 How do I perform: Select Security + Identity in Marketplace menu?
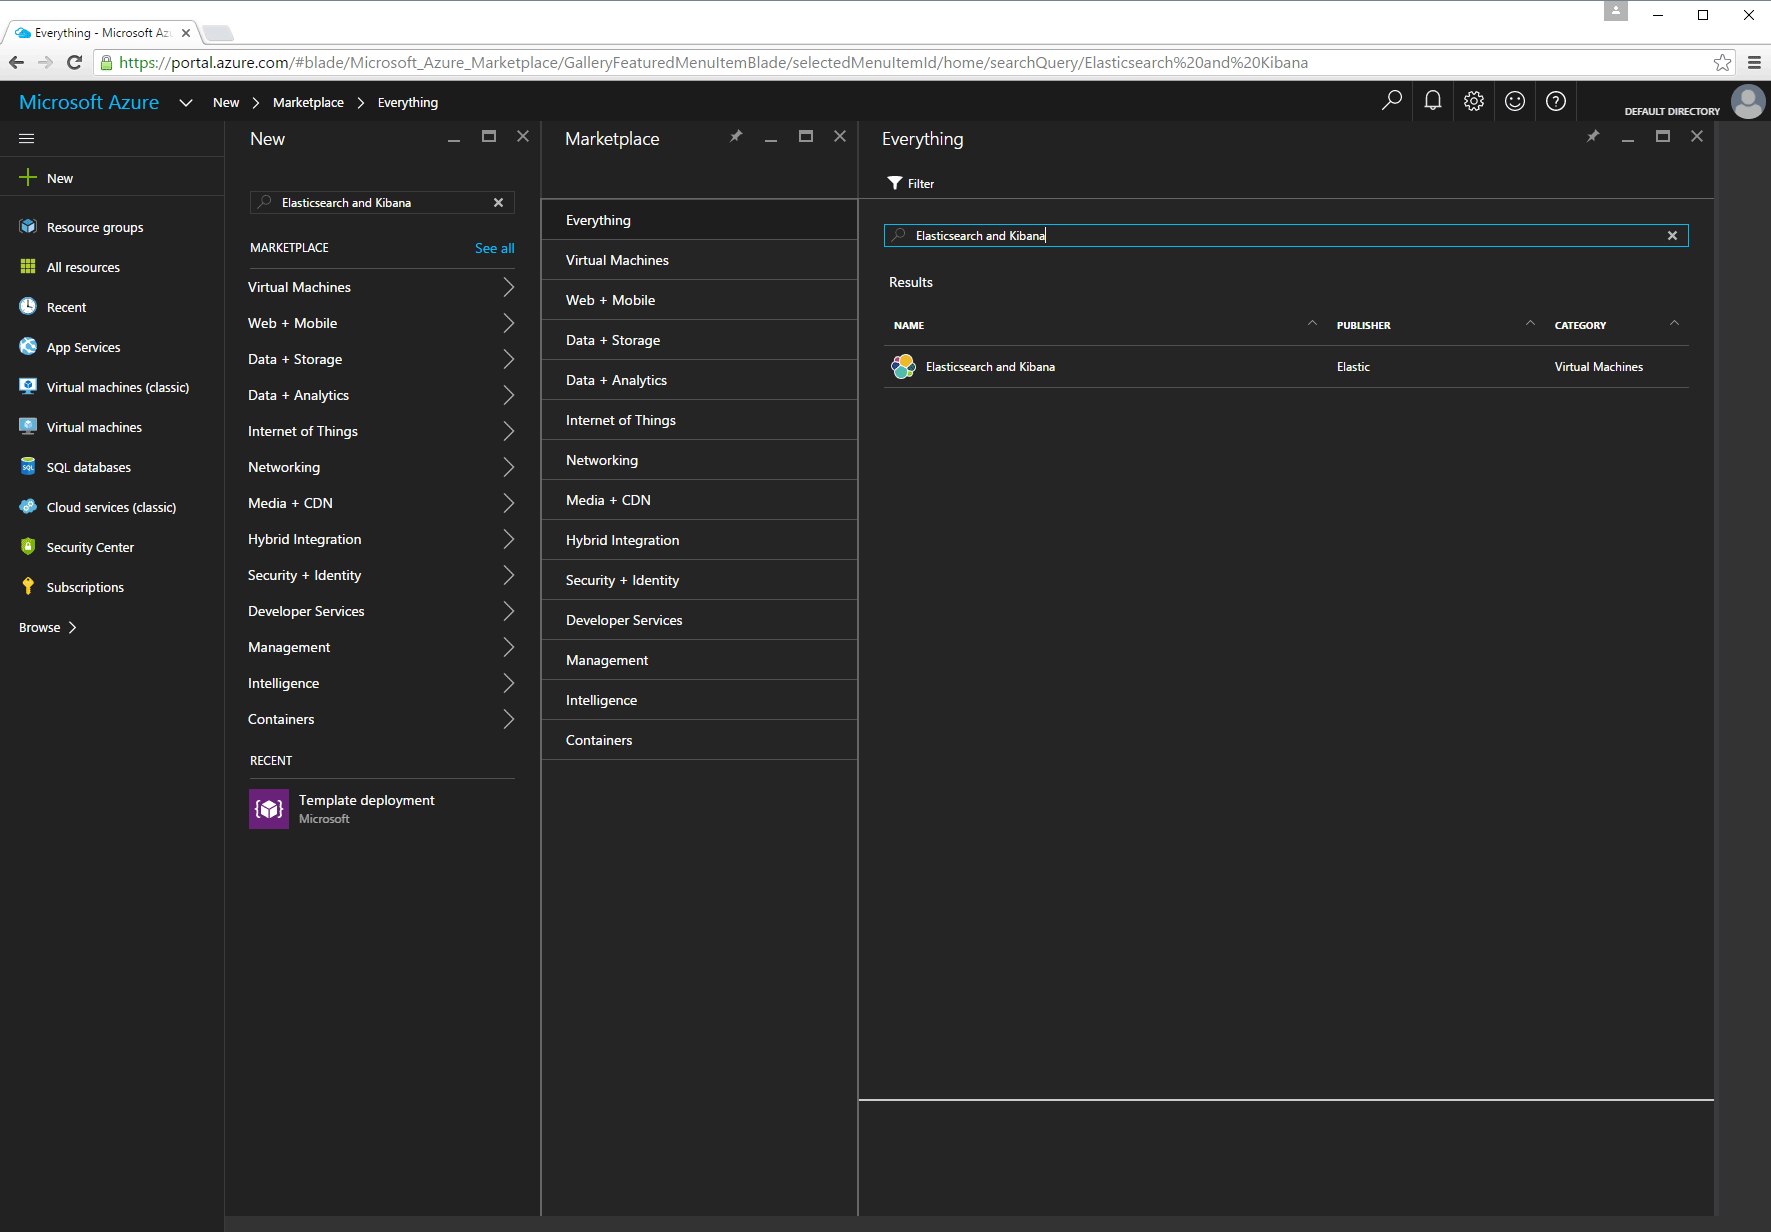tap(699, 580)
